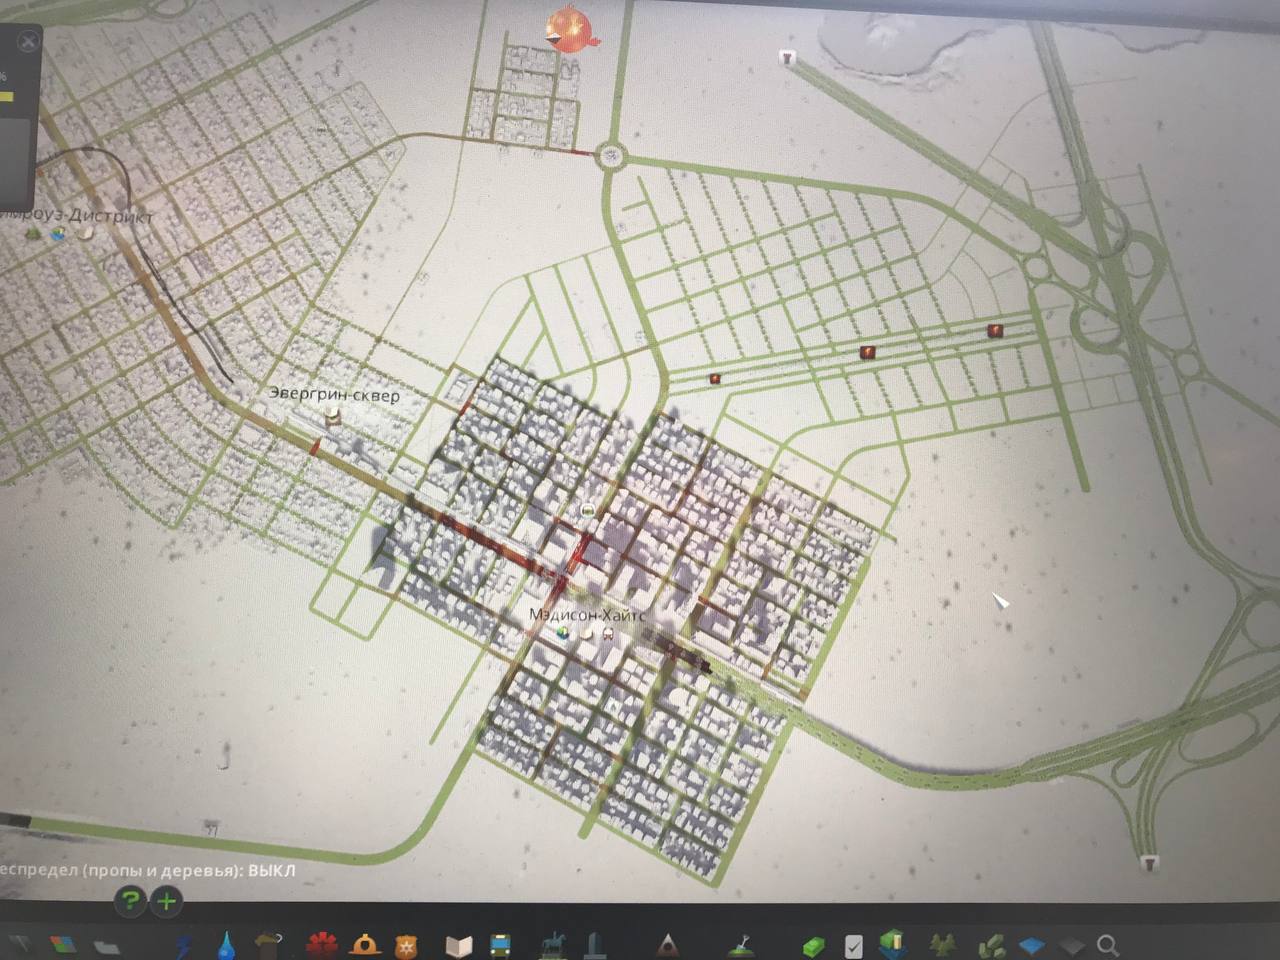Select the Trees tool icon
The width and height of the screenshot is (1280, 960).
tap(942, 944)
